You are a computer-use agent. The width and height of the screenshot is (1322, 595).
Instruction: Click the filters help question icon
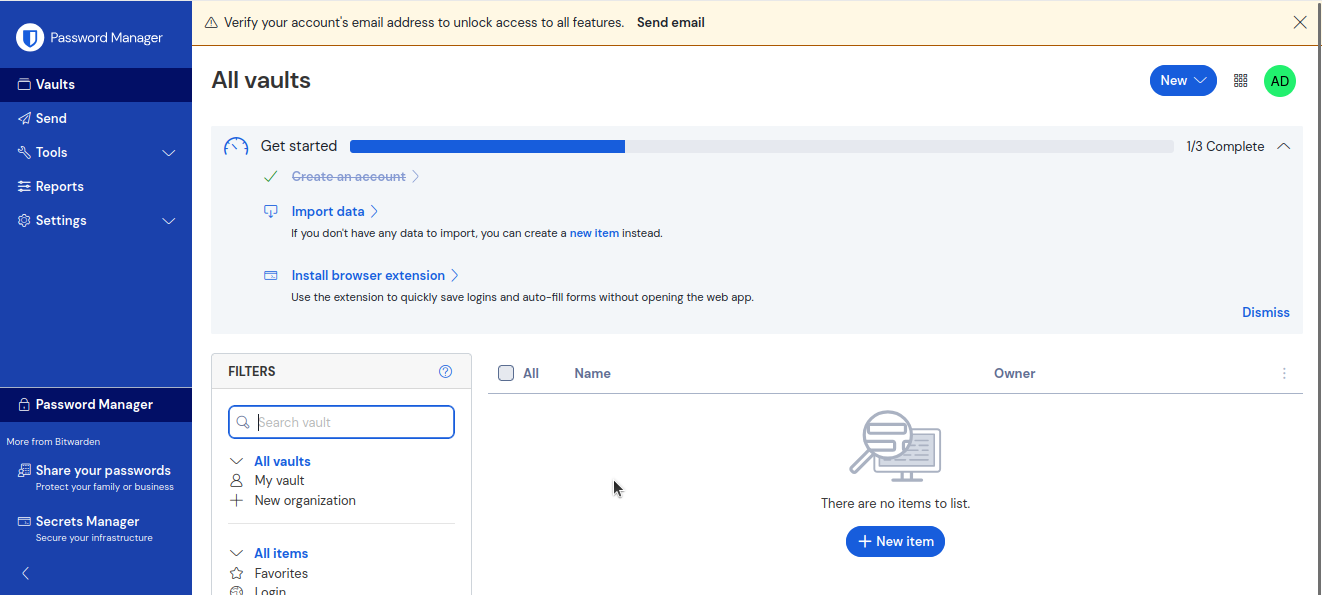coord(445,372)
